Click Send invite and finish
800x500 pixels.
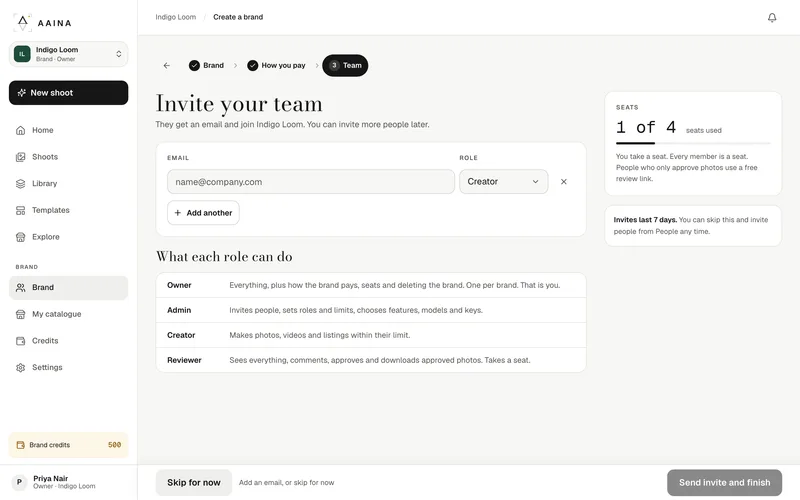(x=724, y=482)
